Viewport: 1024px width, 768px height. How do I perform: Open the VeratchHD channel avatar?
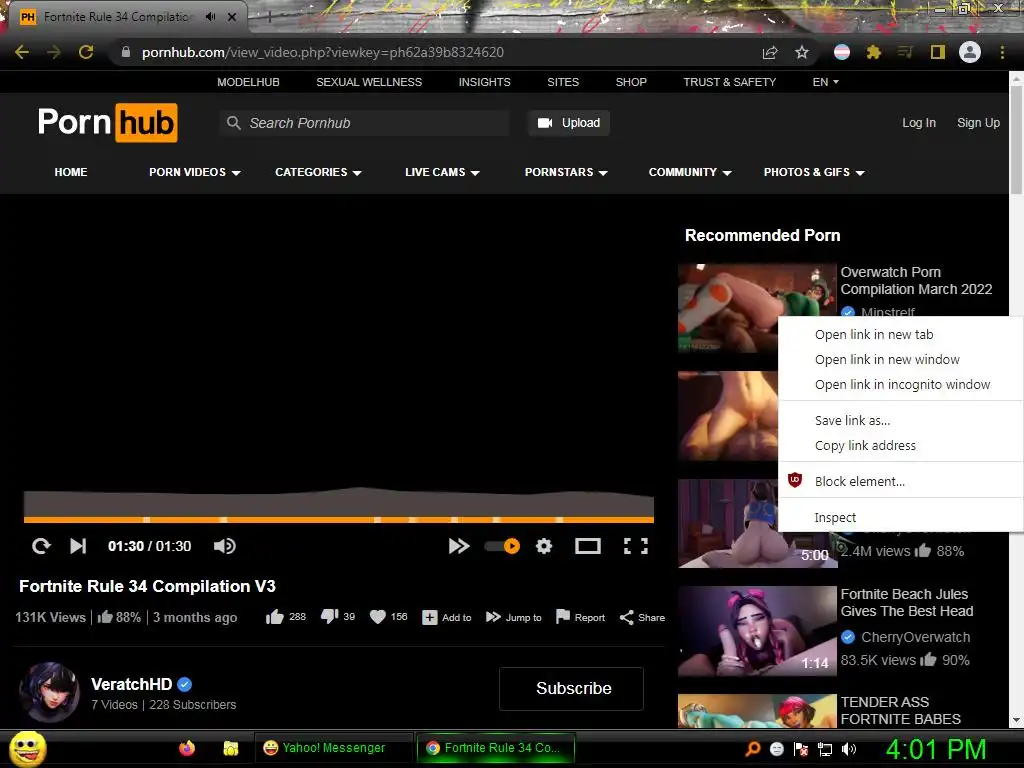point(49,692)
